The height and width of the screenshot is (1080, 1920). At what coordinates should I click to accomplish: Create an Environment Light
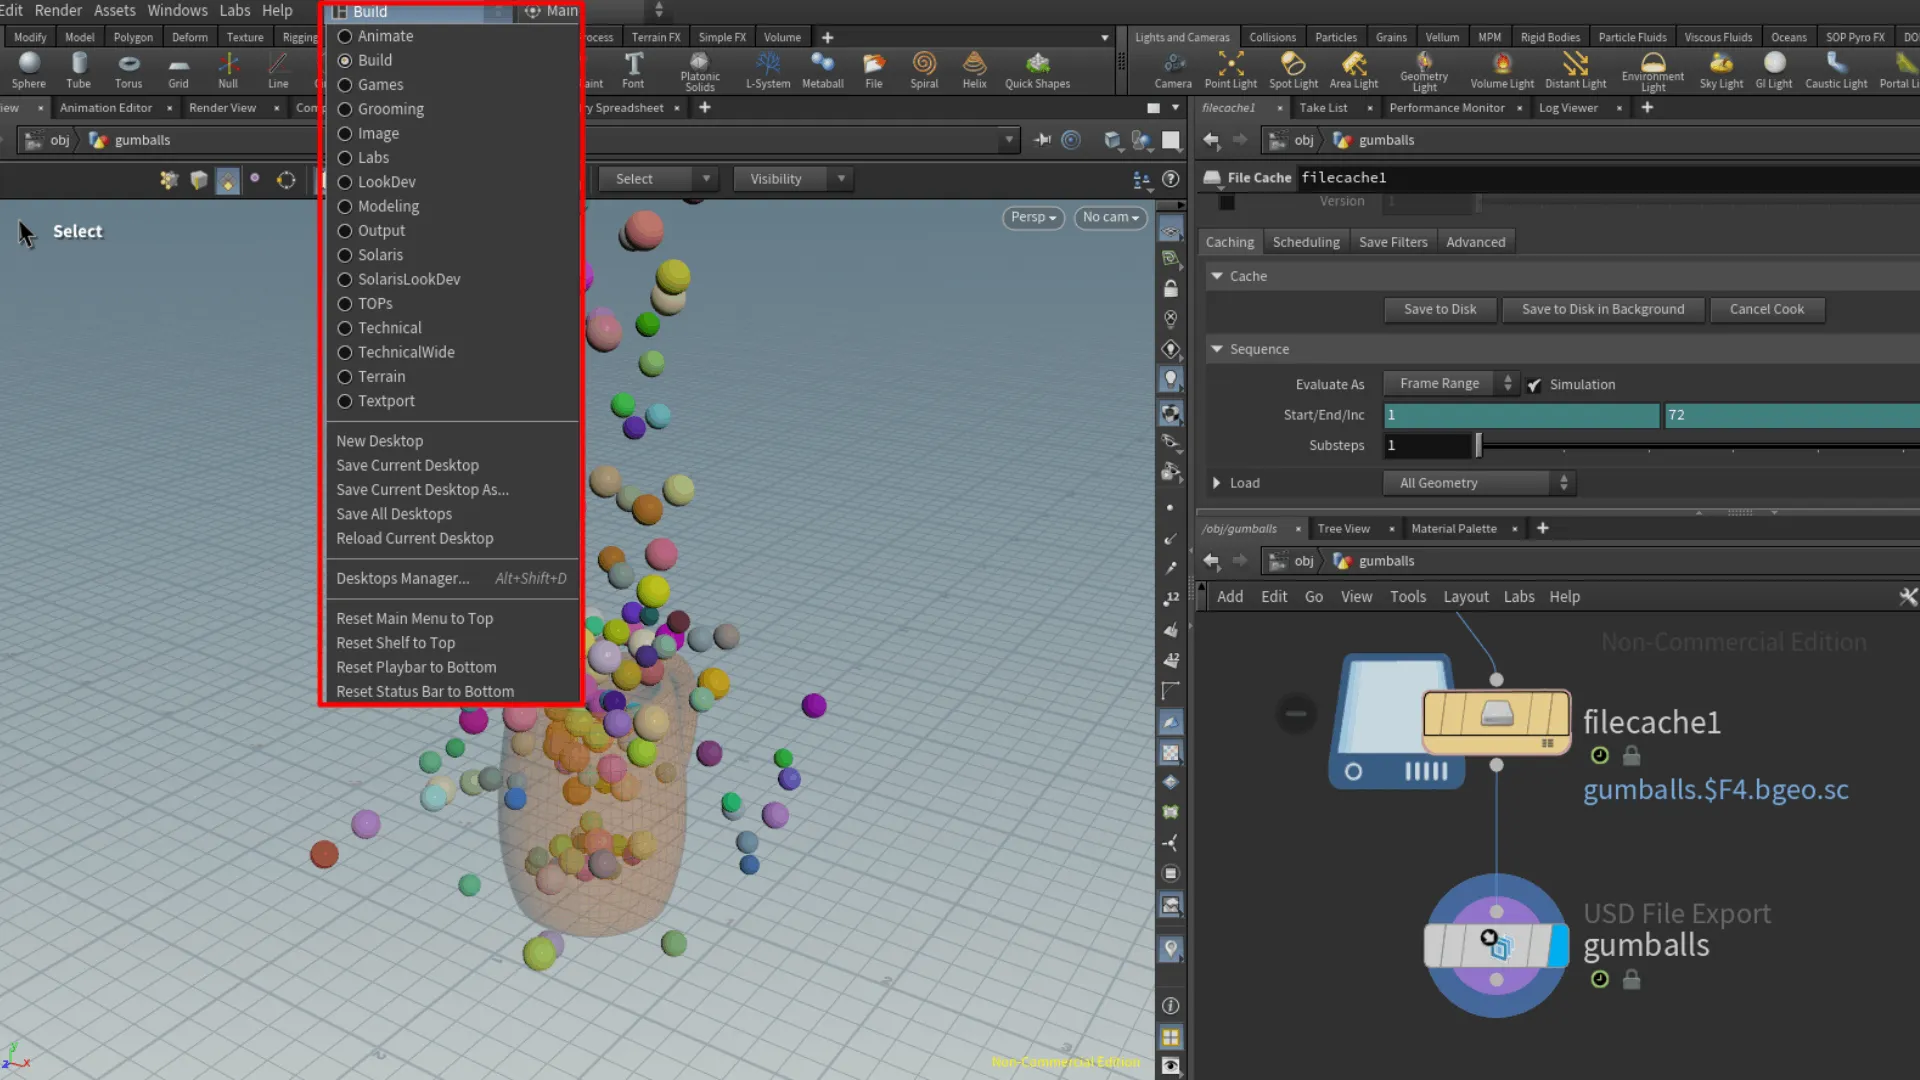[1652, 70]
